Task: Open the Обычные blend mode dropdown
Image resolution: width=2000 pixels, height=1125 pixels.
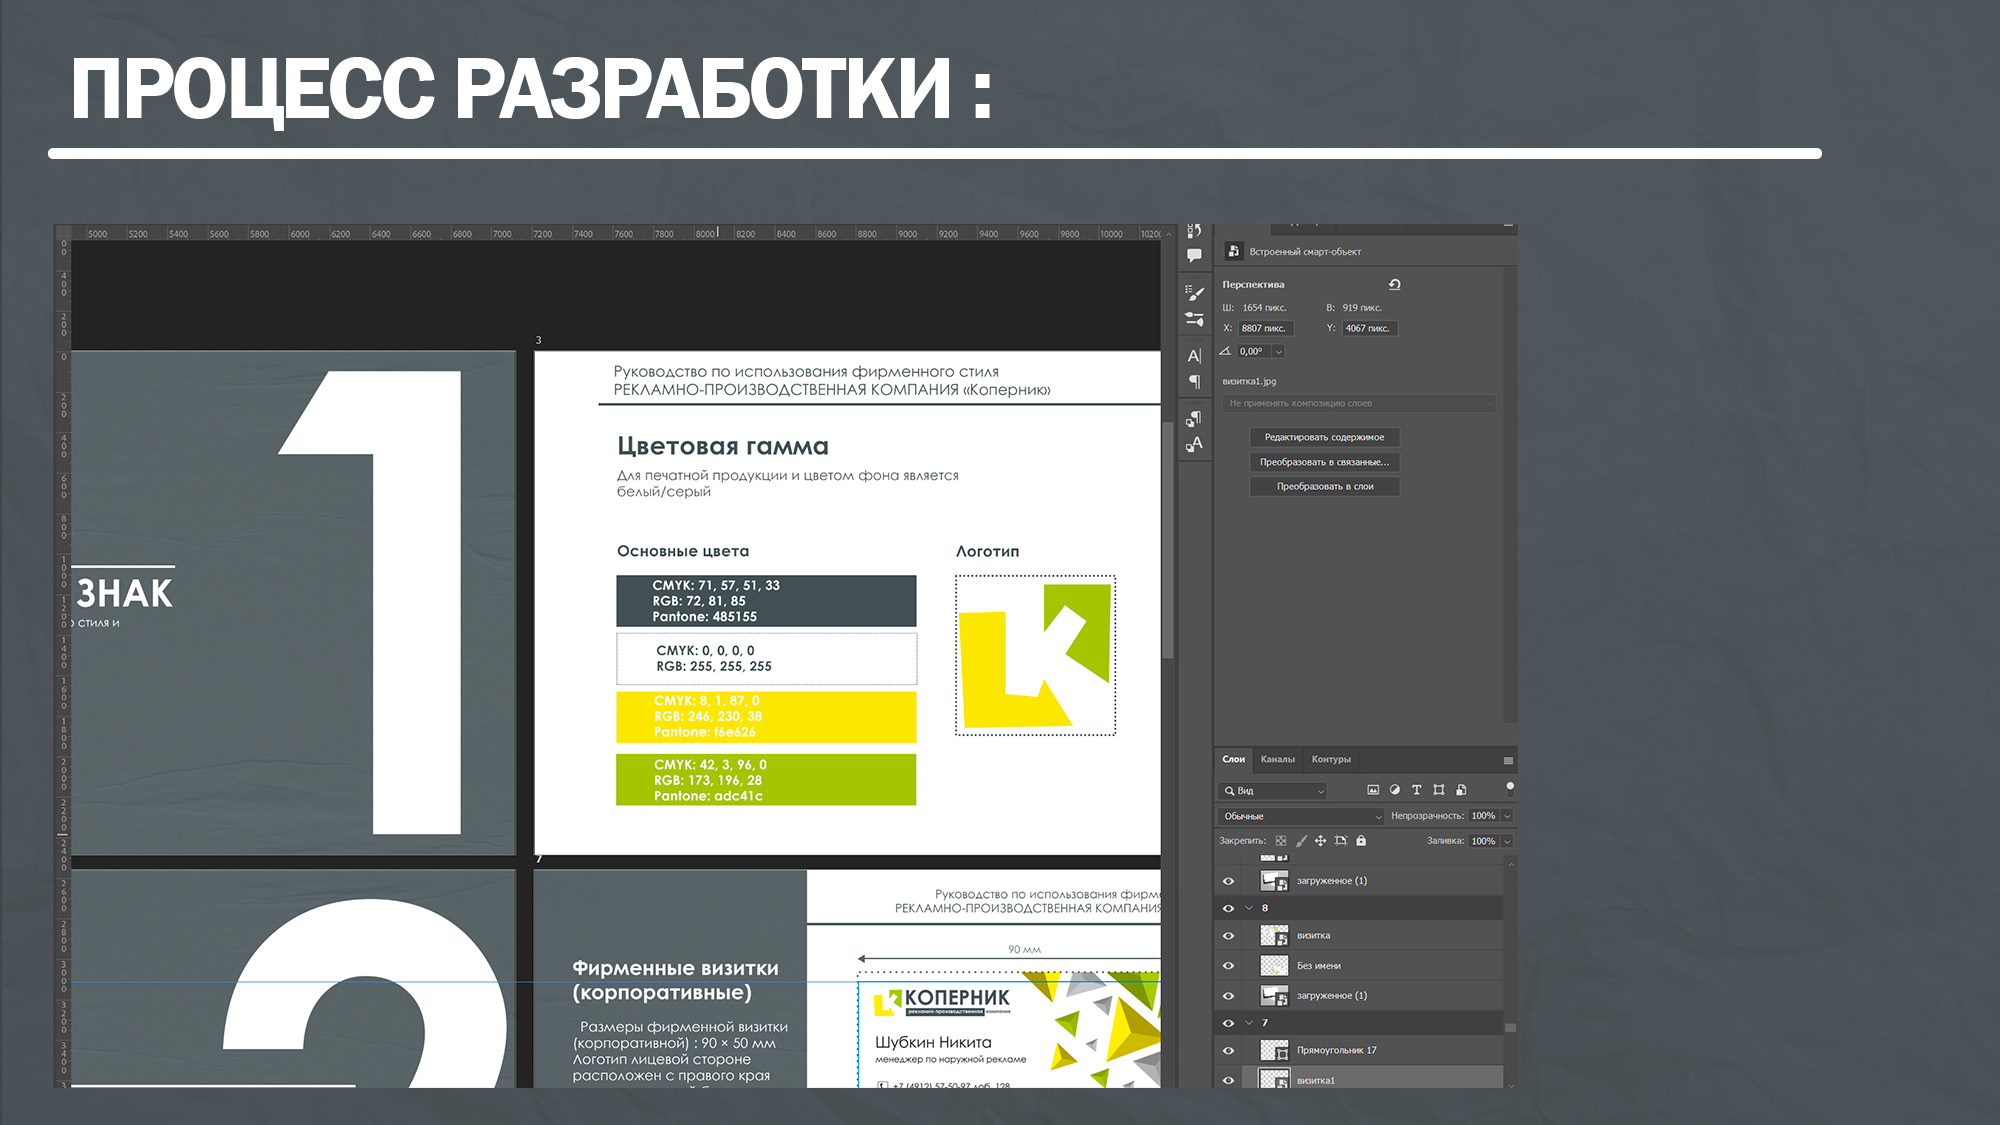Action: click(x=1301, y=816)
